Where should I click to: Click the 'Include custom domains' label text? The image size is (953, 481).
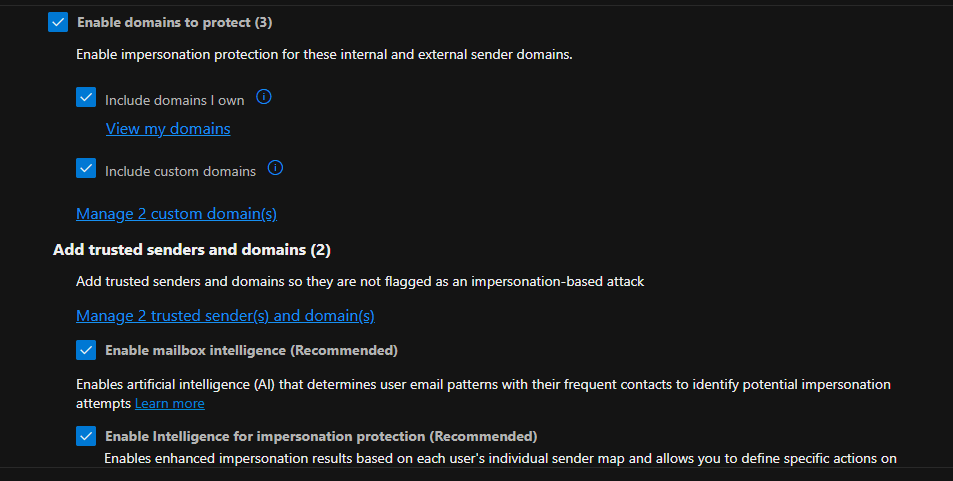coord(180,171)
